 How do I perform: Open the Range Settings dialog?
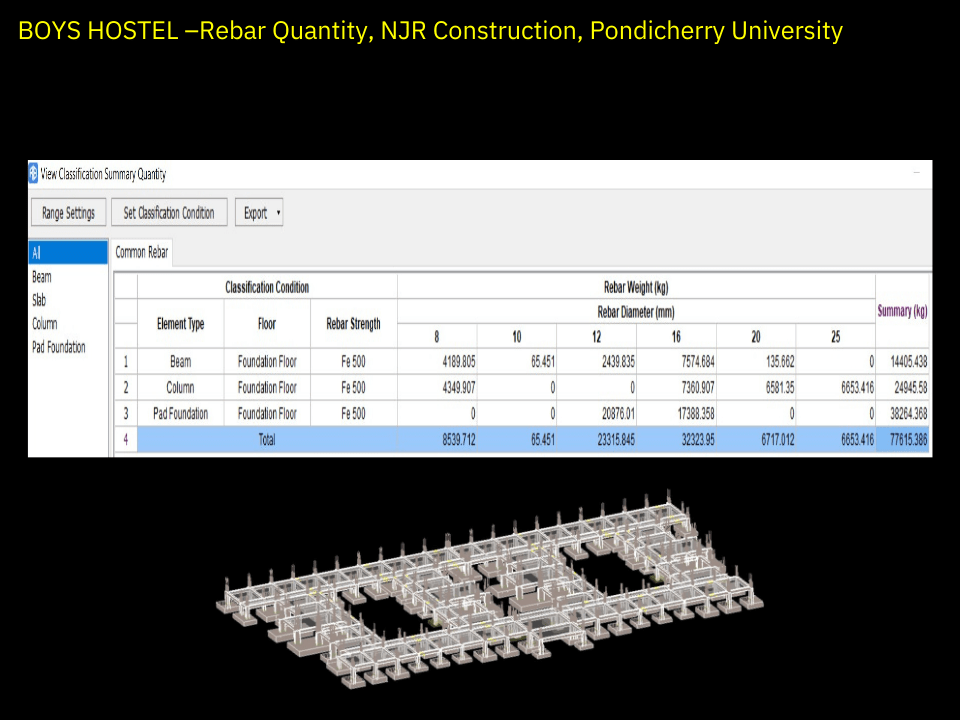pyautogui.click(x=69, y=212)
